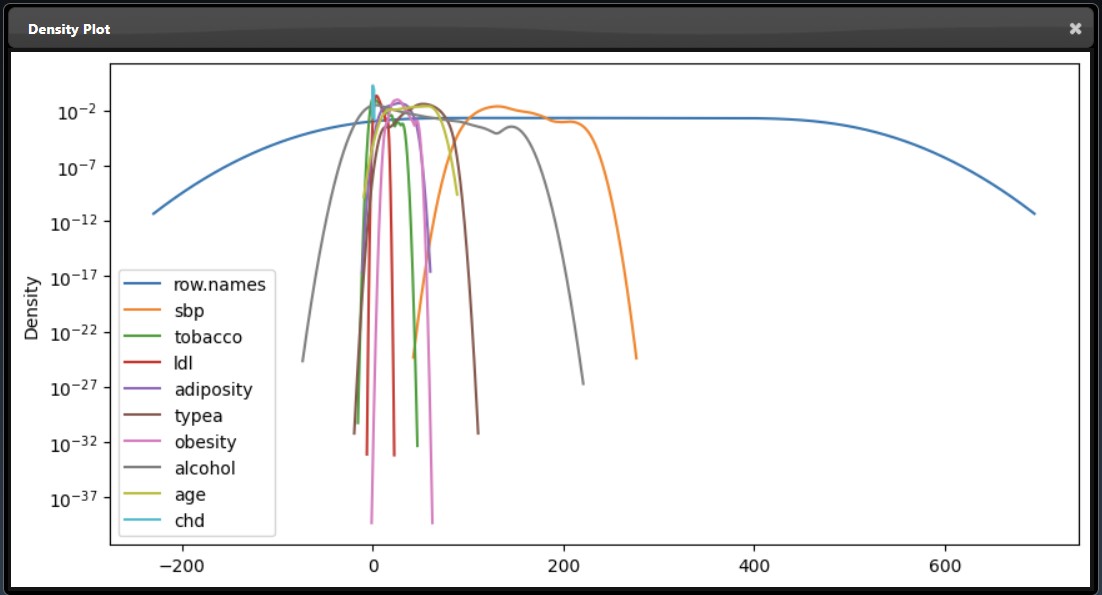The height and width of the screenshot is (595, 1102).
Task: Select the chd legend label
Action: (189, 520)
